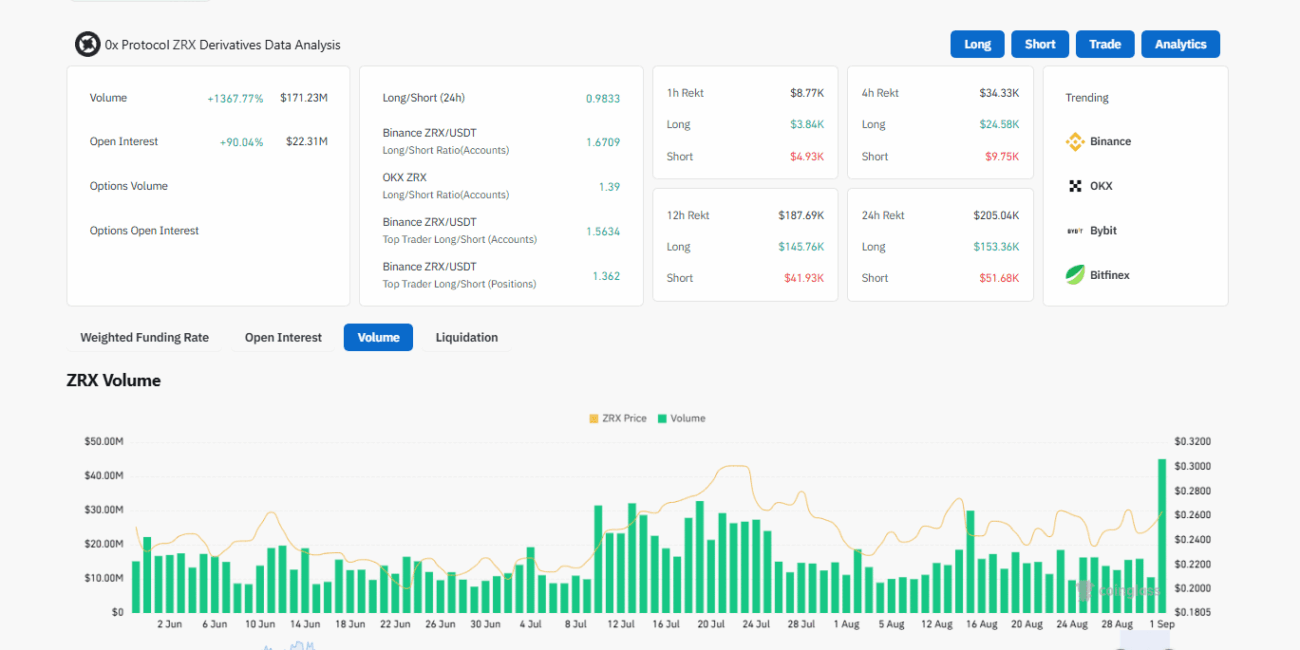Click OKX ZRX ratio value 1.39
This screenshot has height=650, width=1300.
(609, 187)
